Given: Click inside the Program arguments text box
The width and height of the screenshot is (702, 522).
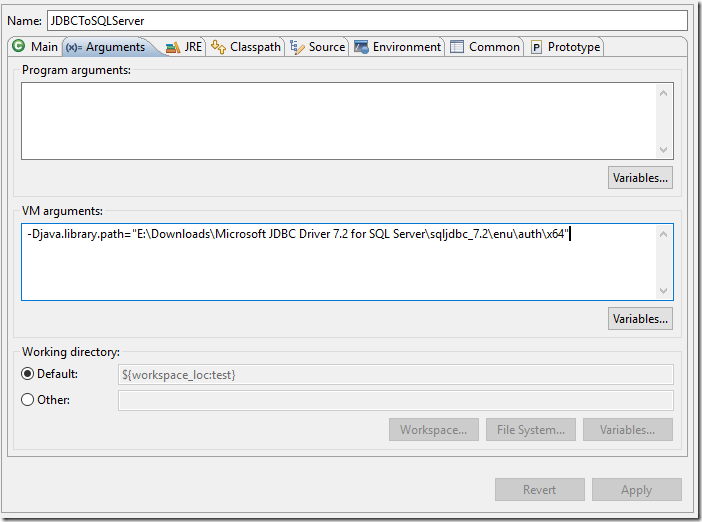Looking at the screenshot, I should 340,120.
